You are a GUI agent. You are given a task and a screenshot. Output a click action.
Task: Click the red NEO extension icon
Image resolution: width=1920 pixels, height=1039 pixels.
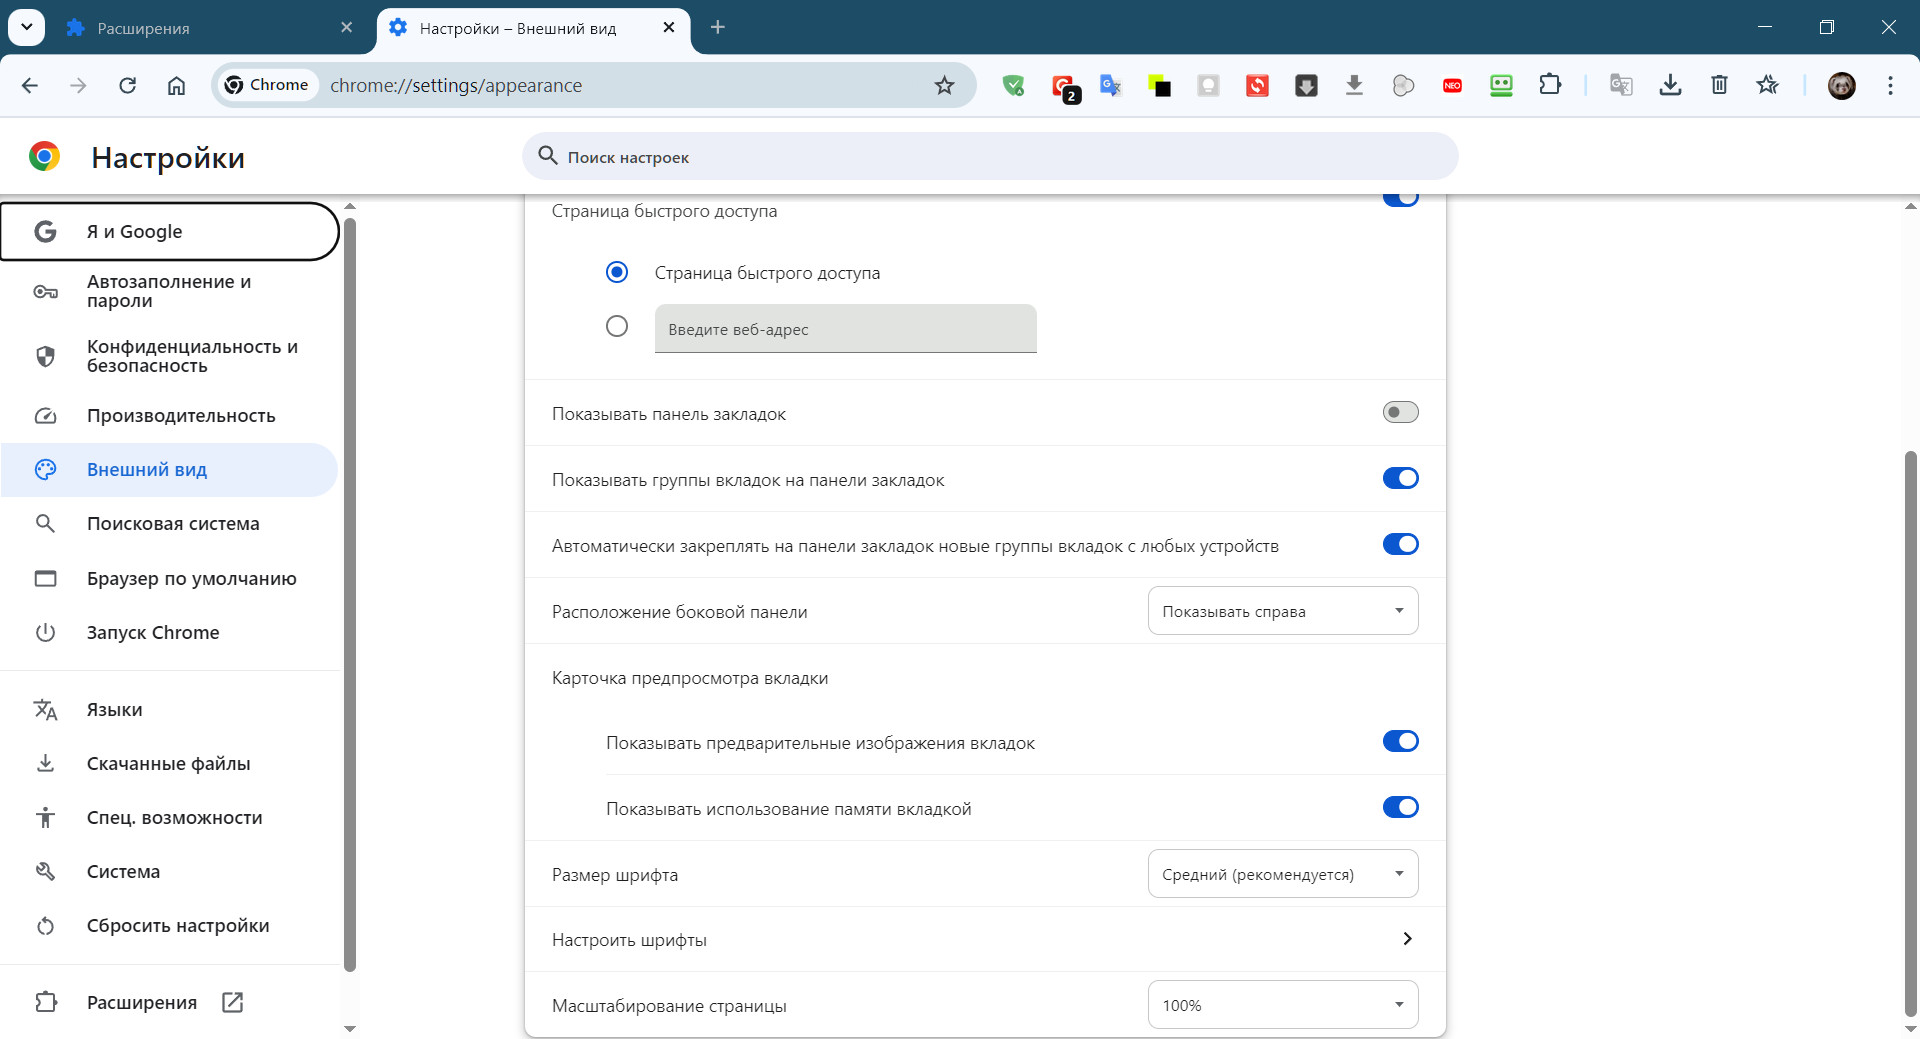click(x=1453, y=86)
